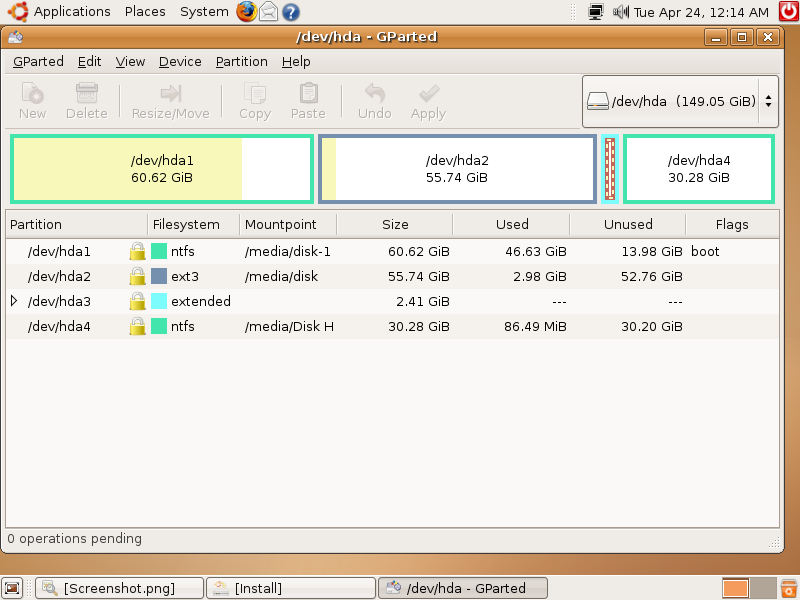800x600 pixels.
Task: Expand the /dev/hda3 extended partition row
Action: pyautogui.click(x=14, y=301)
